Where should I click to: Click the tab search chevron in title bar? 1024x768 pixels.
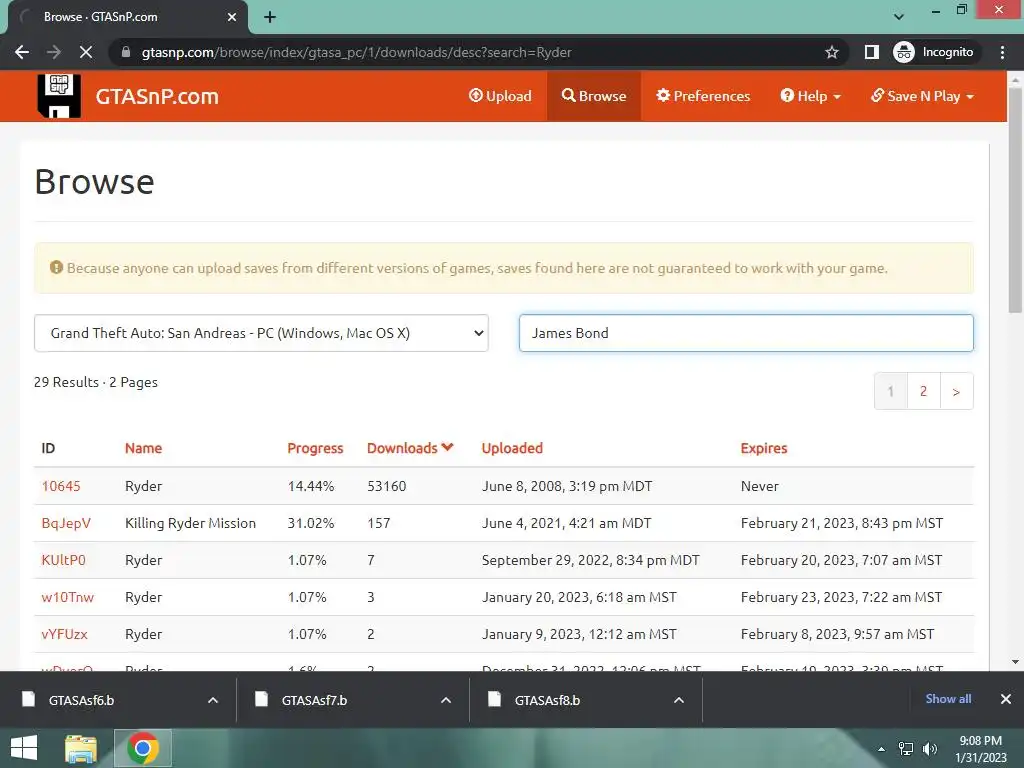(899, 17)
